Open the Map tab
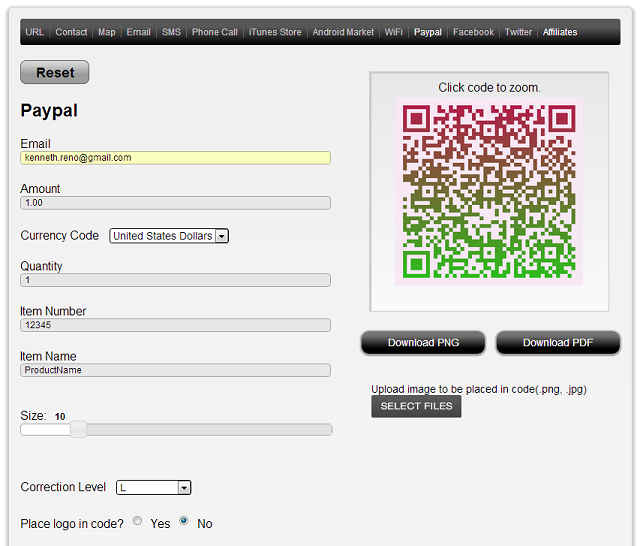Screen dimensions: 640x546 click(107, 32)
